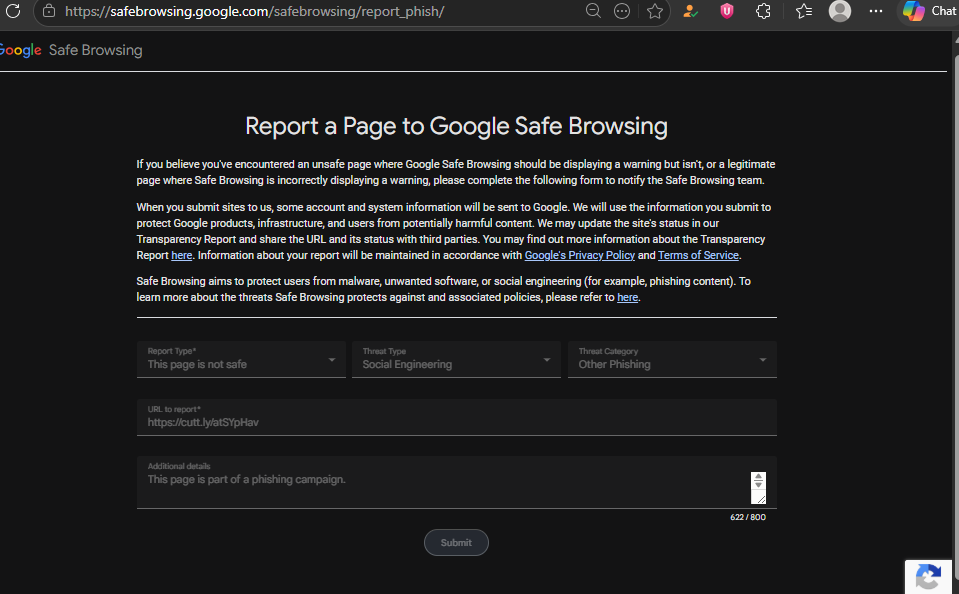
Task: Click the 'Report a Page to Google Safe Browsing' heading
Action: [456, 126]
